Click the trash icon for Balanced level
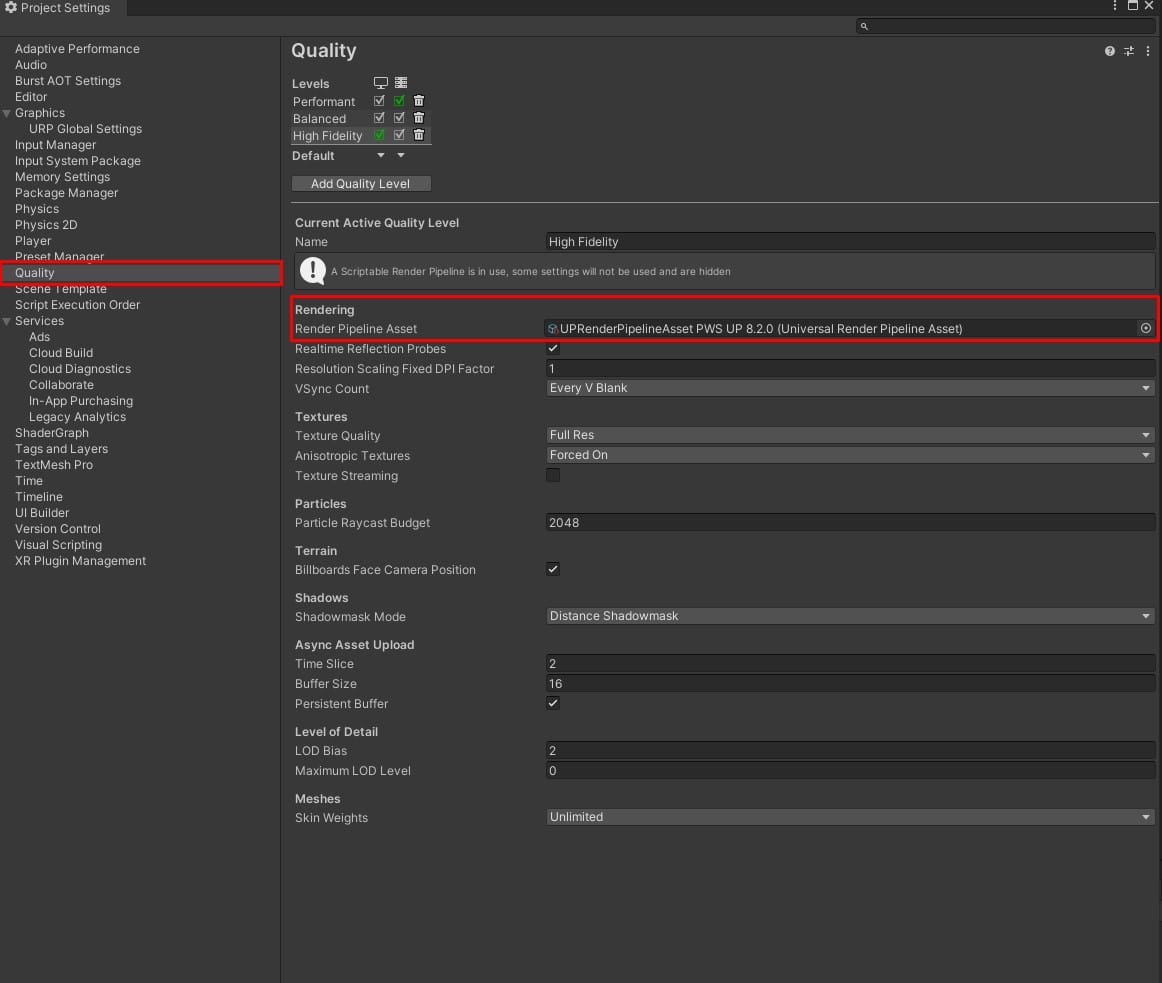Viewport: 1162px width, 983px height. (x=419, y=118)
